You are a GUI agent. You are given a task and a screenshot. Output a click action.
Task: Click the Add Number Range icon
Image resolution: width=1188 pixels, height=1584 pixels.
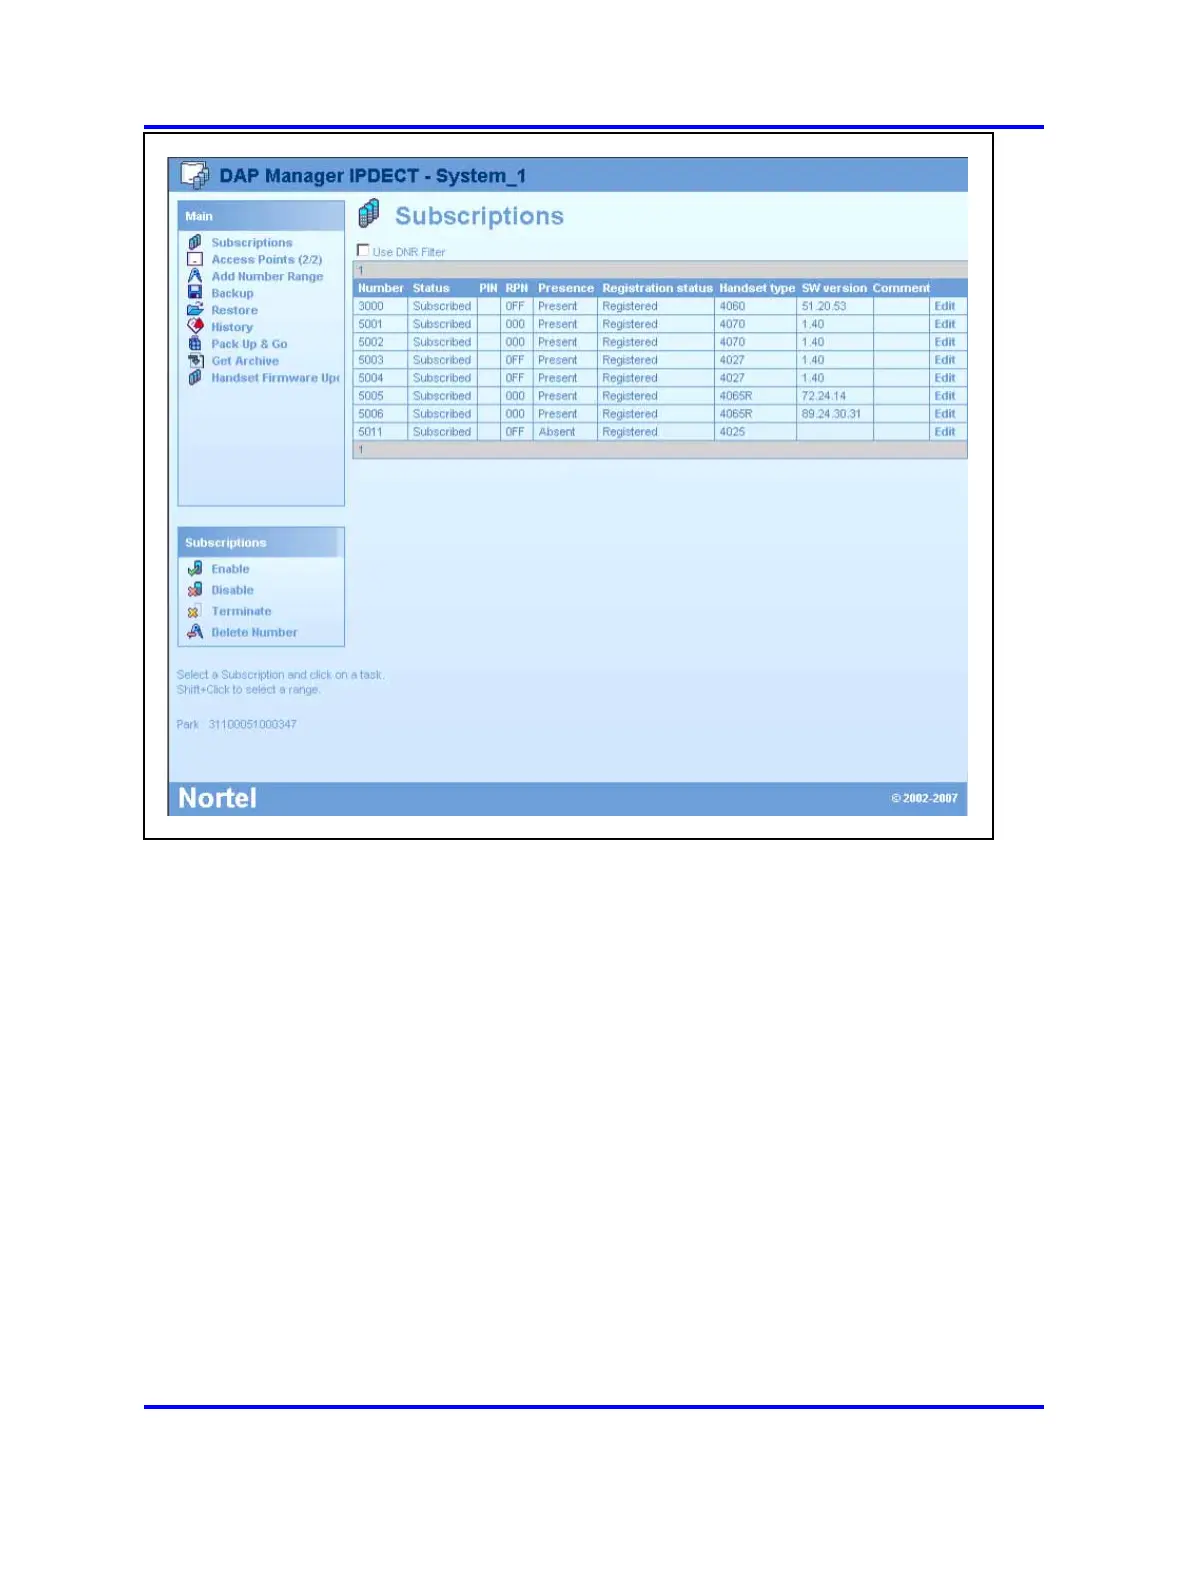(195, 276)
